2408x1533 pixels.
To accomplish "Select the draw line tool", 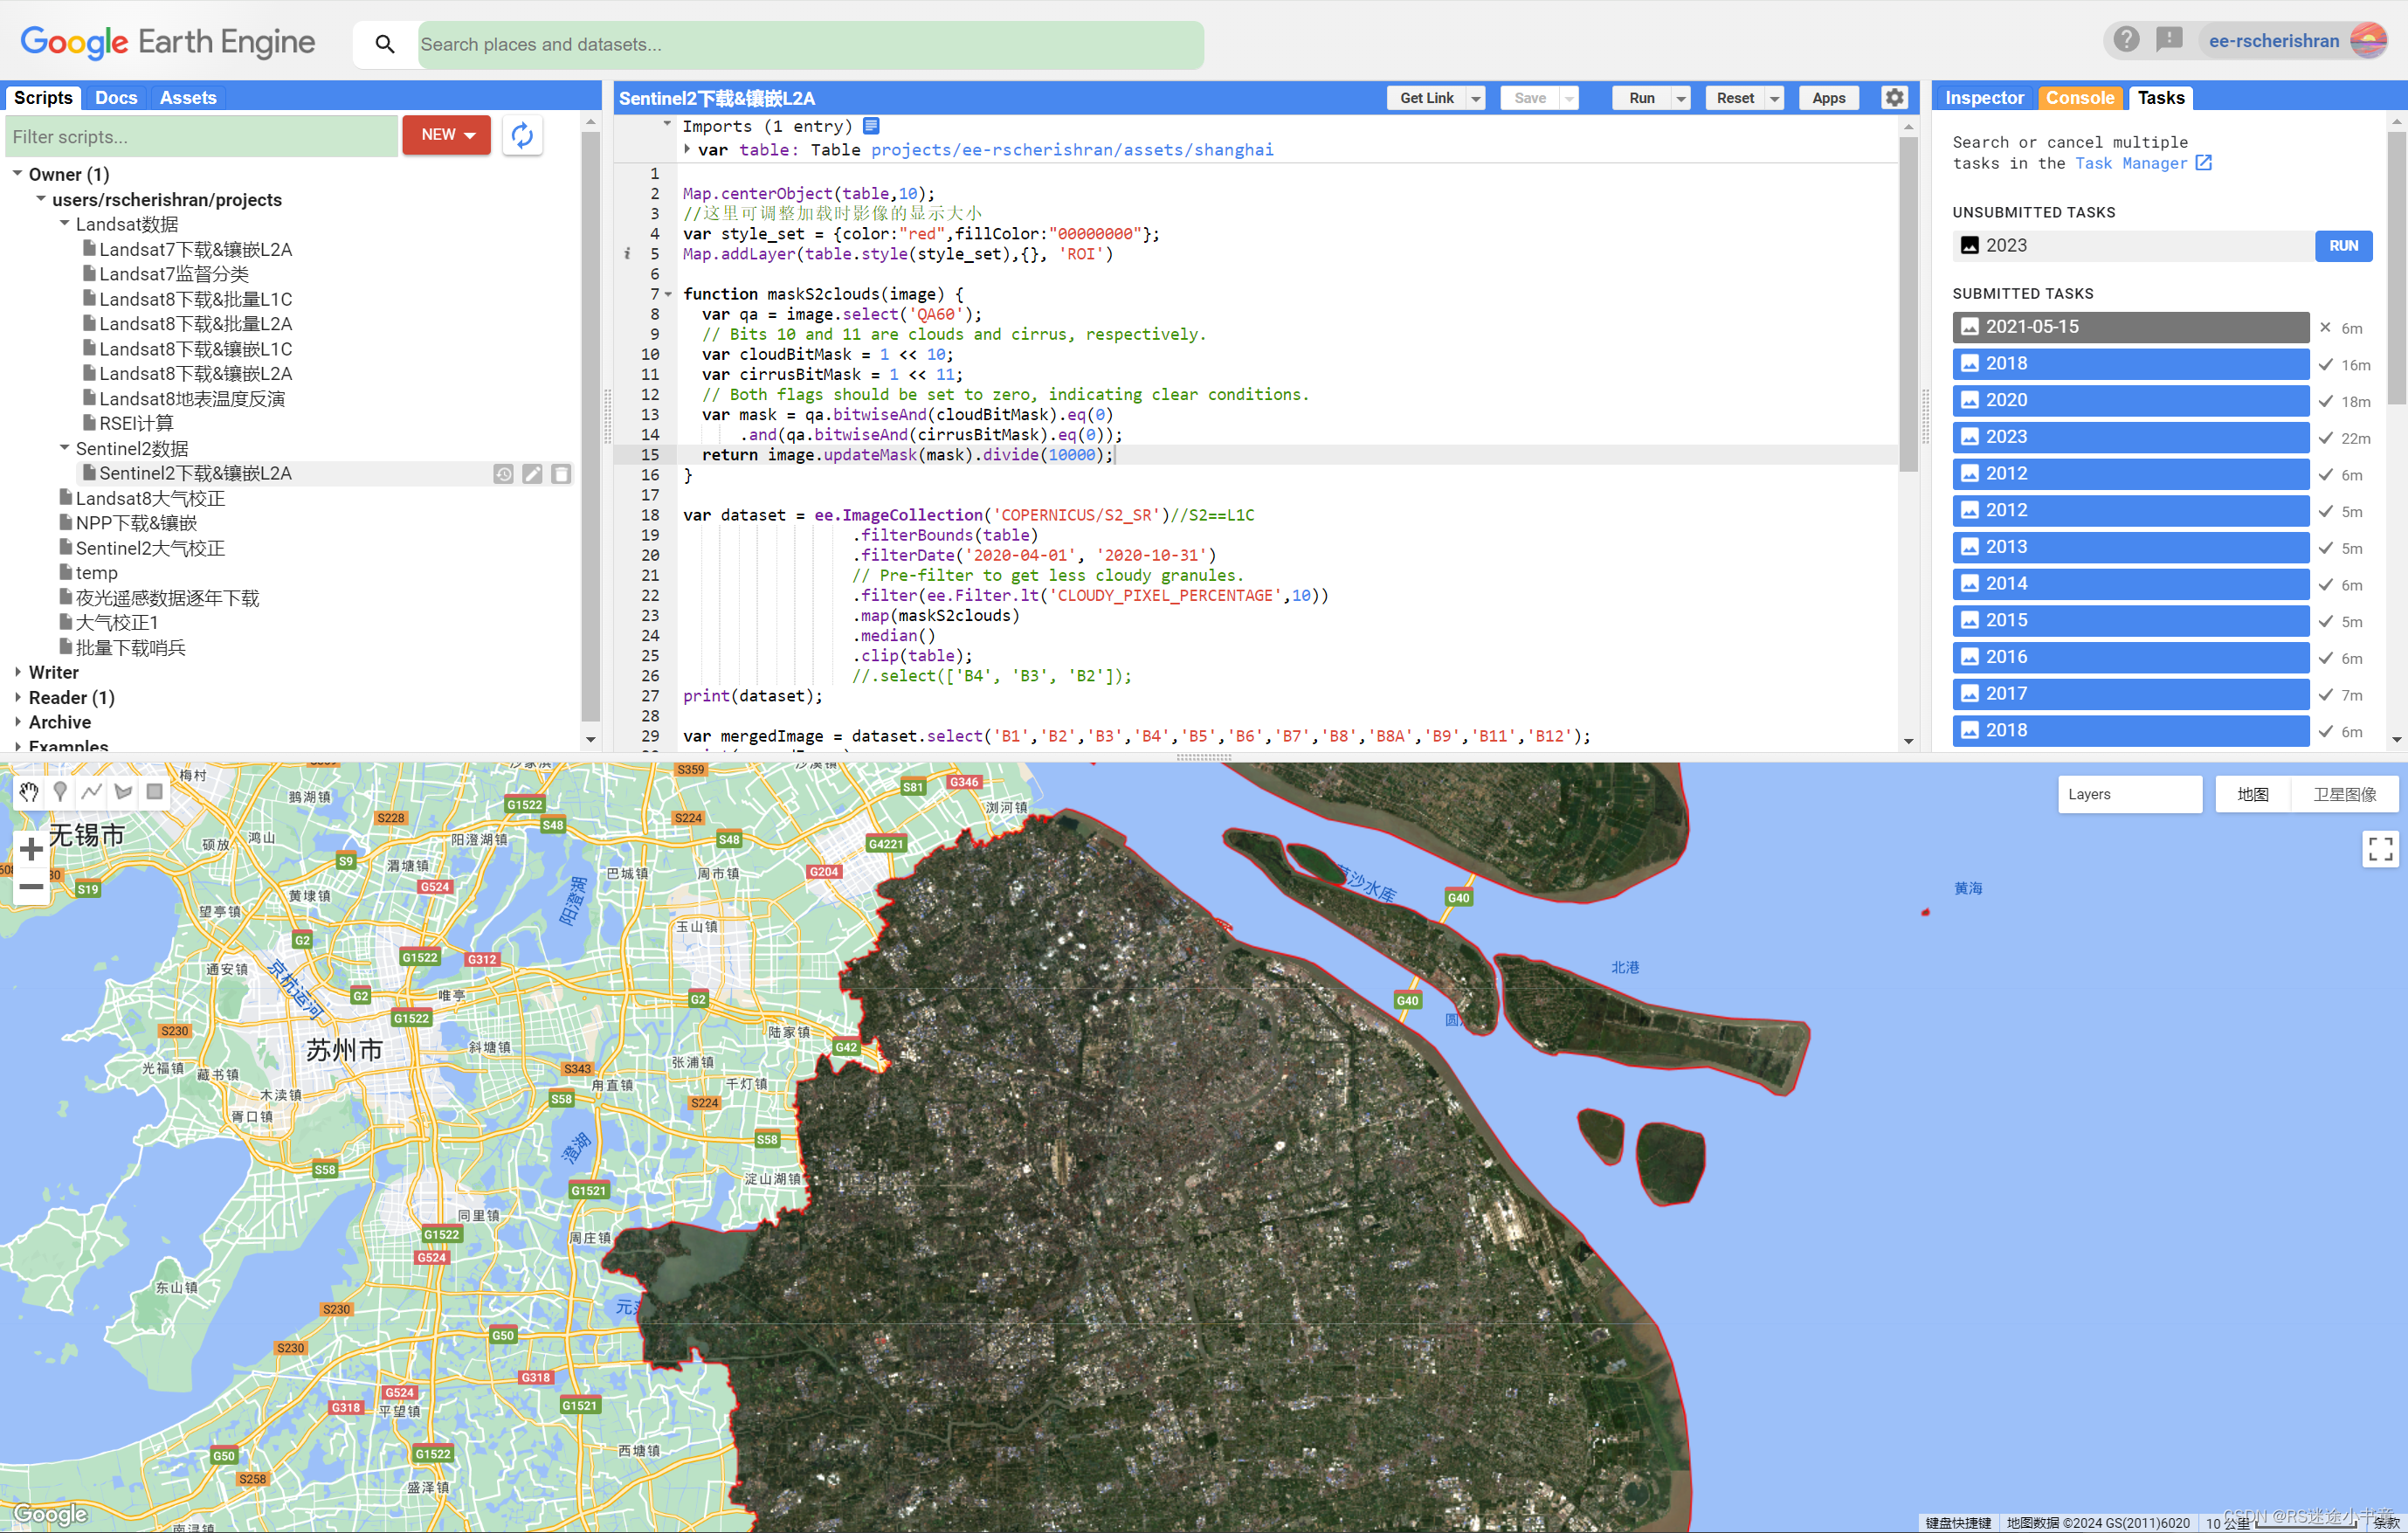I will tap(91, 792).
